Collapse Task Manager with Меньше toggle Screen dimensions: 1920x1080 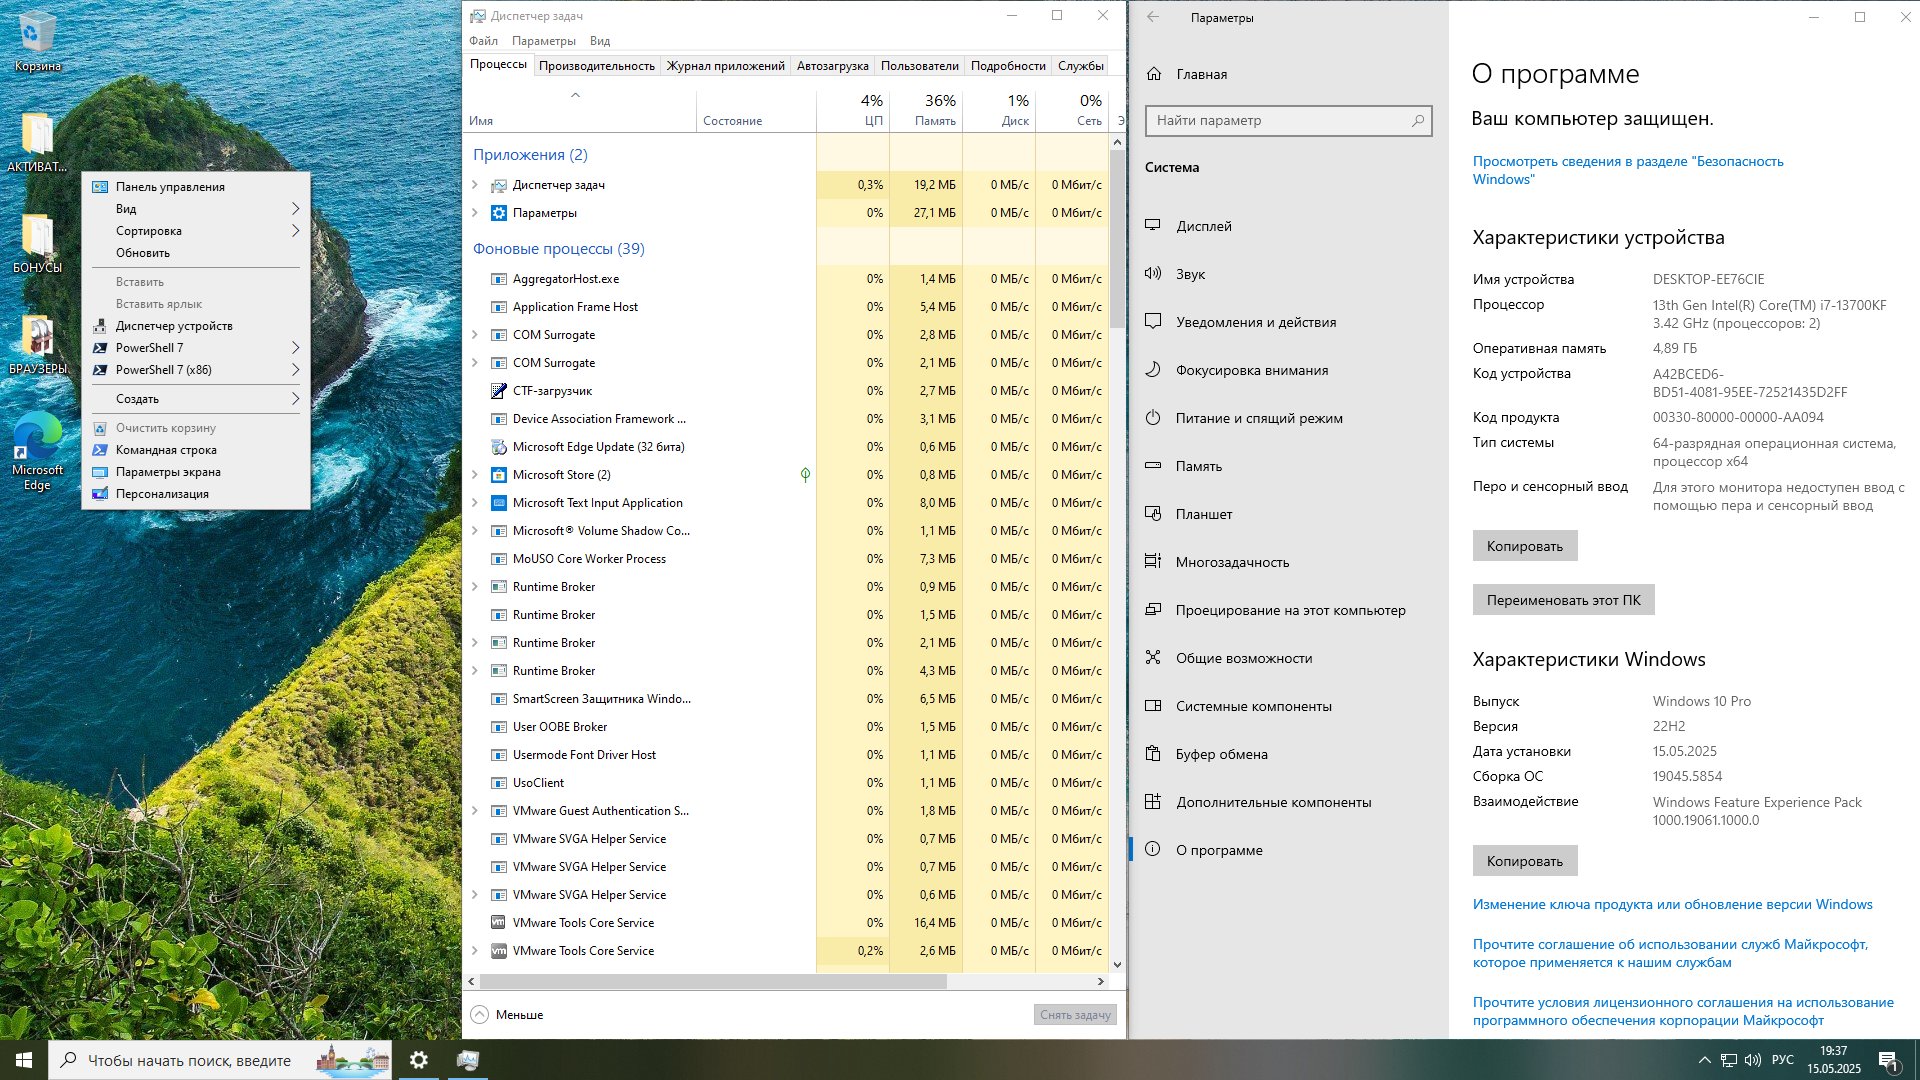[x=507, y=1014]
